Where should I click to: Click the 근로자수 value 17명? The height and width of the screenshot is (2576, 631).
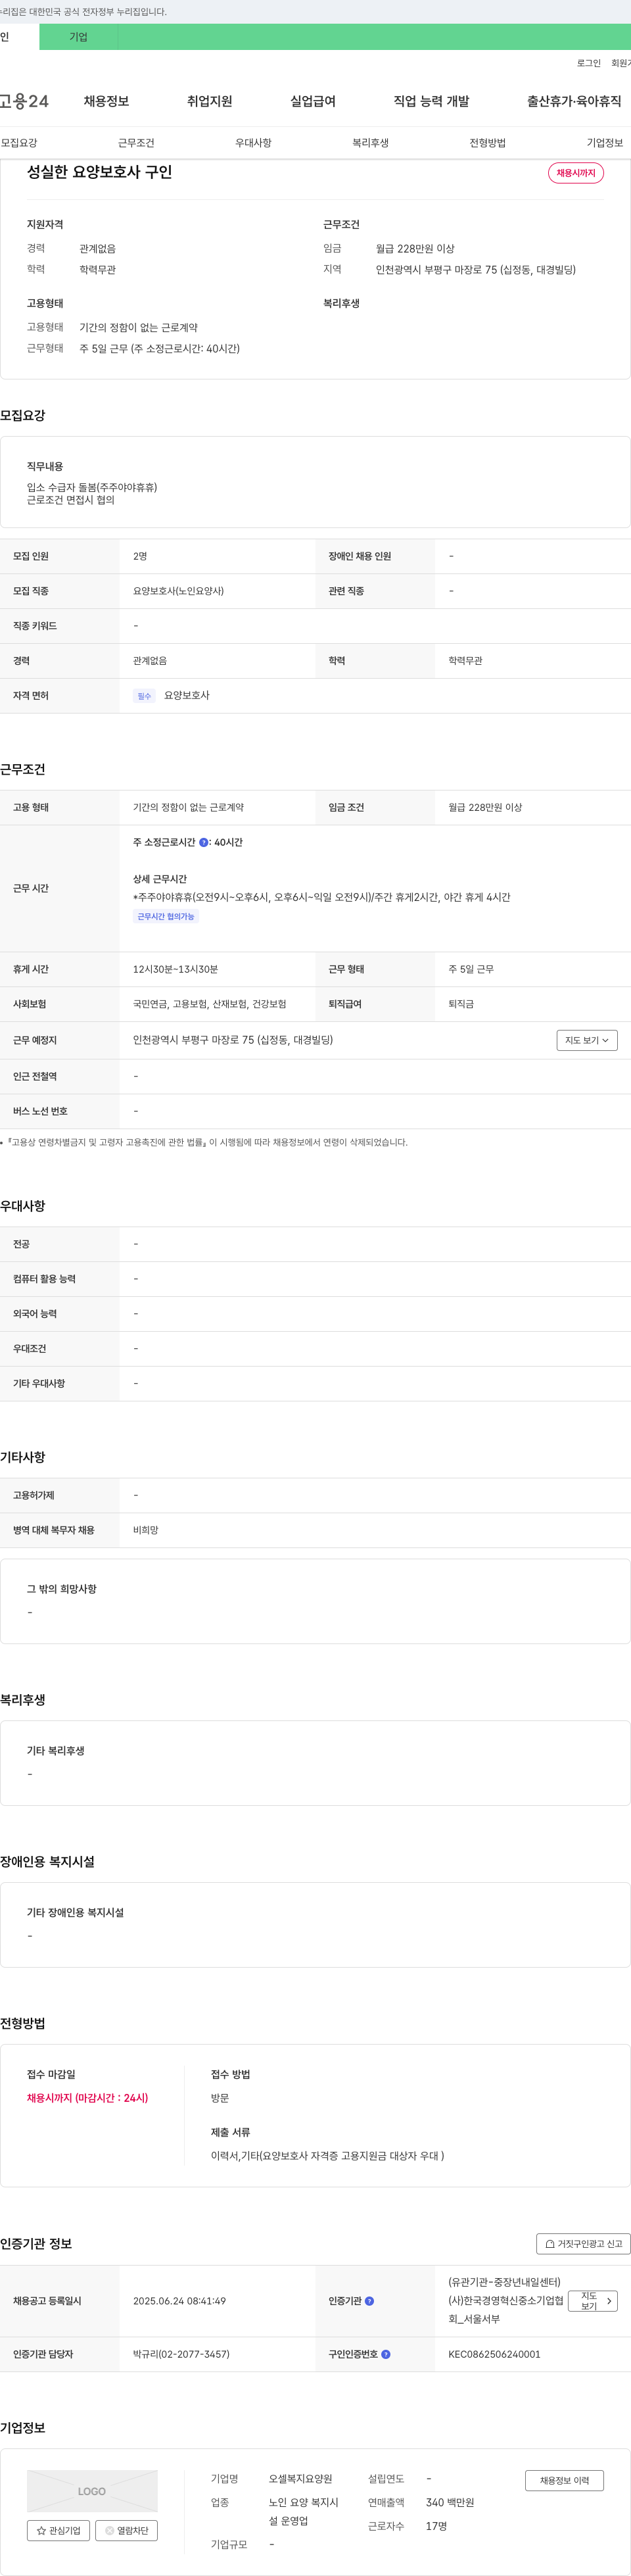(x=436, y=2526)
